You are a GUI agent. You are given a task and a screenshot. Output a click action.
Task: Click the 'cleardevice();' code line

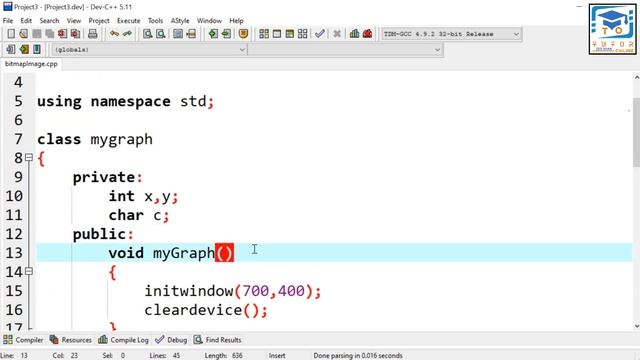point(206,310)
